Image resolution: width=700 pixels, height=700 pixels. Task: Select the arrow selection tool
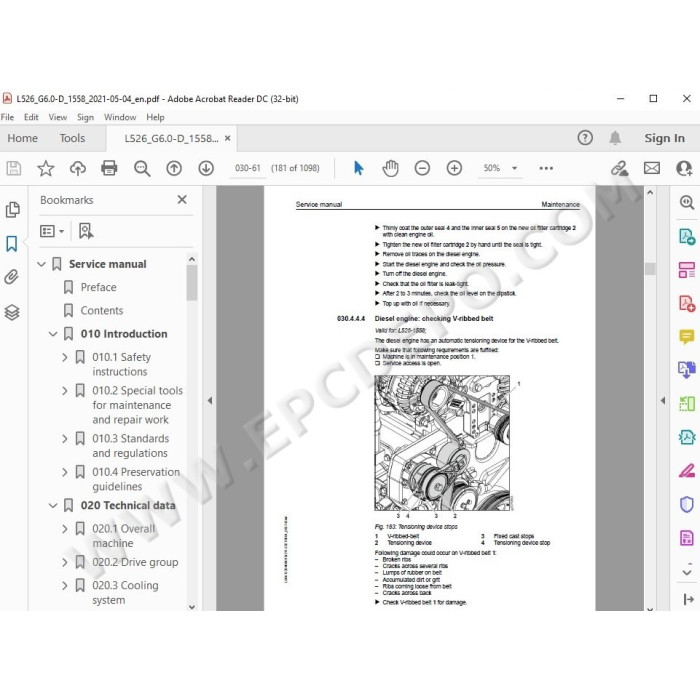pos(358,168)
